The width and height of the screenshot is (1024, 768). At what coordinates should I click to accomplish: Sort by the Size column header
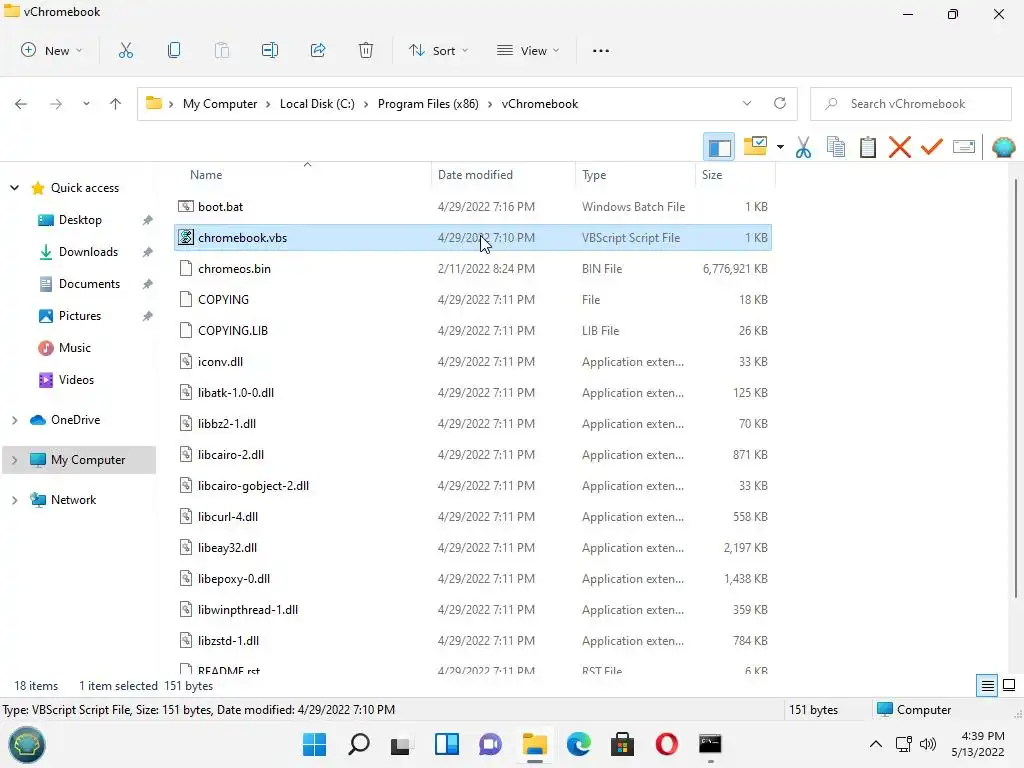[712, 175]
